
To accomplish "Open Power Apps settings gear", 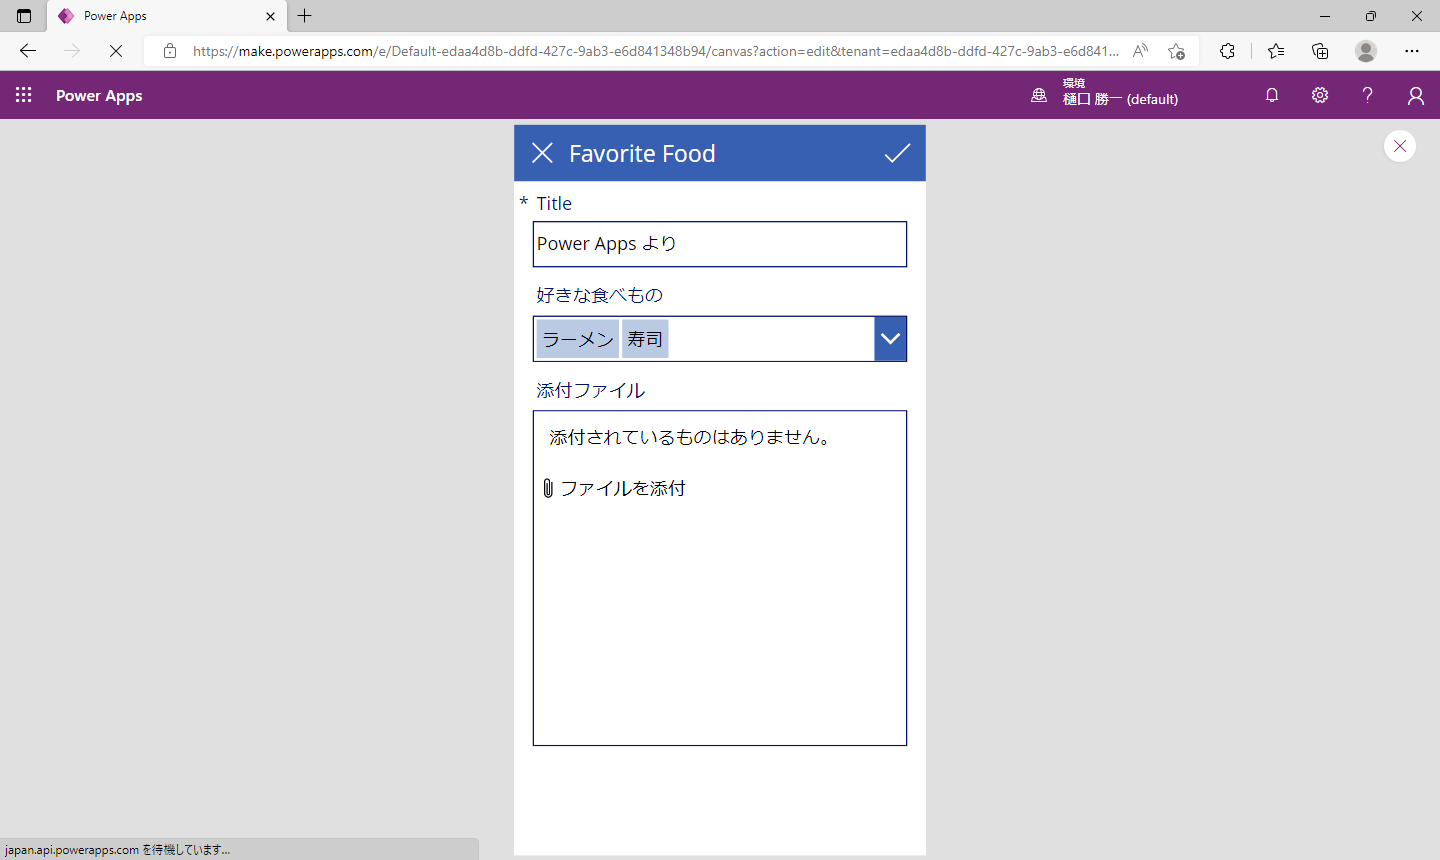I will pos(1320,95).
